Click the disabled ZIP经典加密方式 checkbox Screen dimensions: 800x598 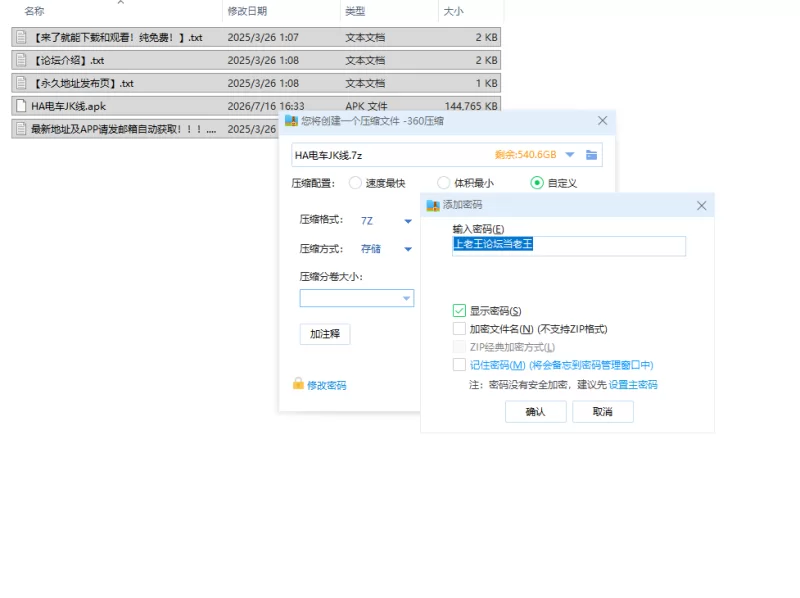point(459,347)
